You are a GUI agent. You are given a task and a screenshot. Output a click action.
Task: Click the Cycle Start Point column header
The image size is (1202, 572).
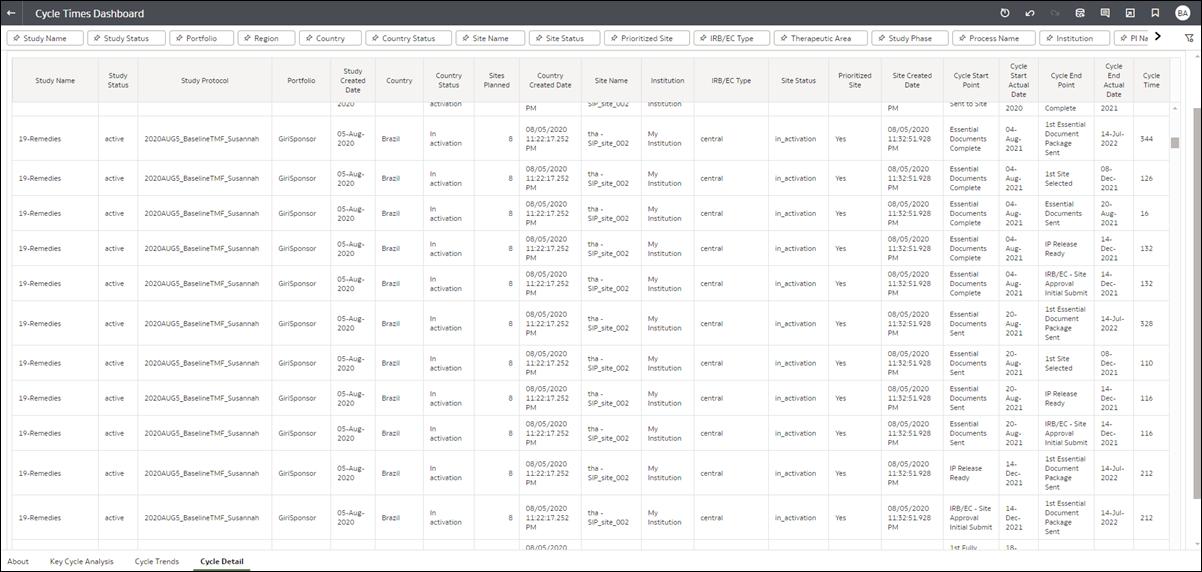click(971, 80)
